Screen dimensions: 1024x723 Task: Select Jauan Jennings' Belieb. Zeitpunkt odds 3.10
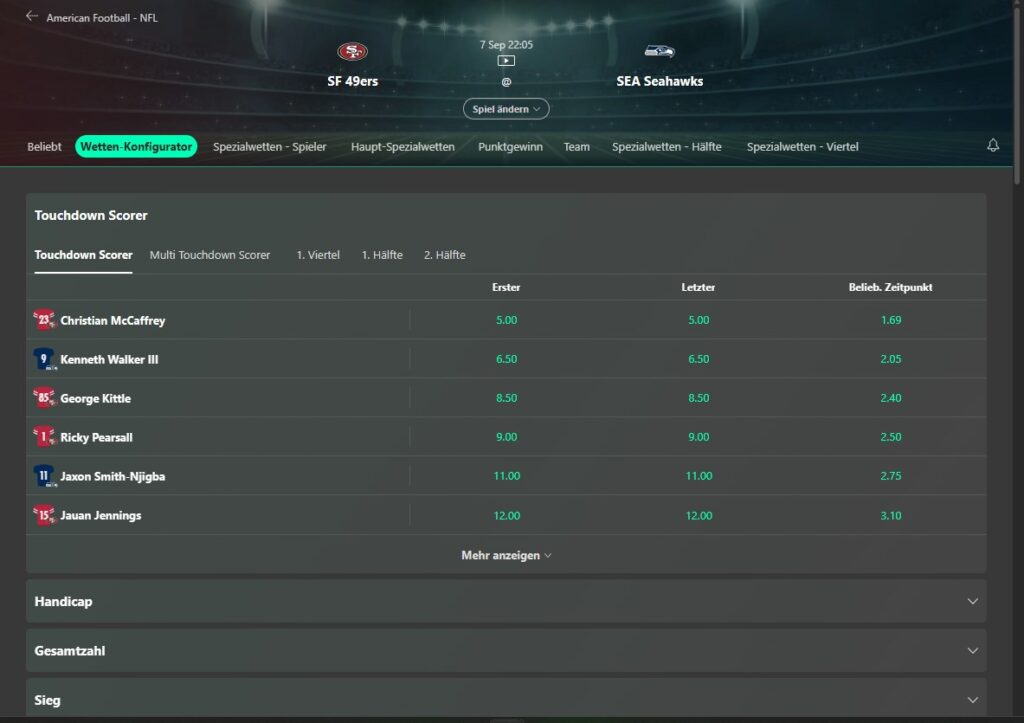pos(891,515)
